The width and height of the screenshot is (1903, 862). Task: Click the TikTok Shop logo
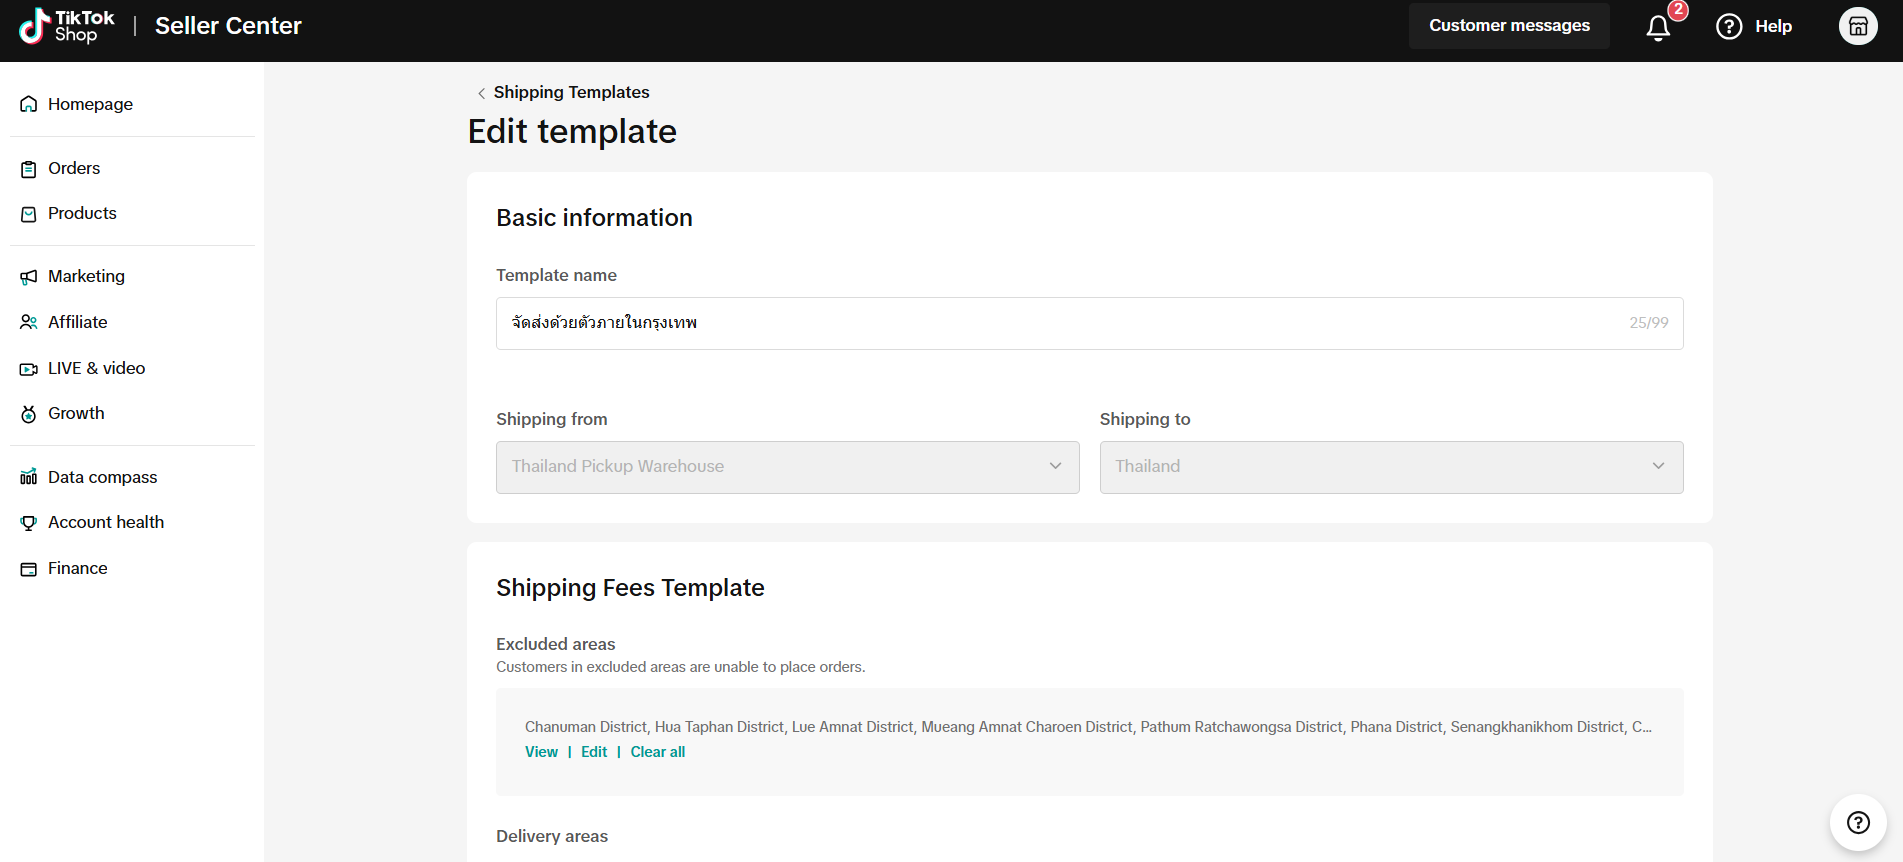tap(67, 26)
